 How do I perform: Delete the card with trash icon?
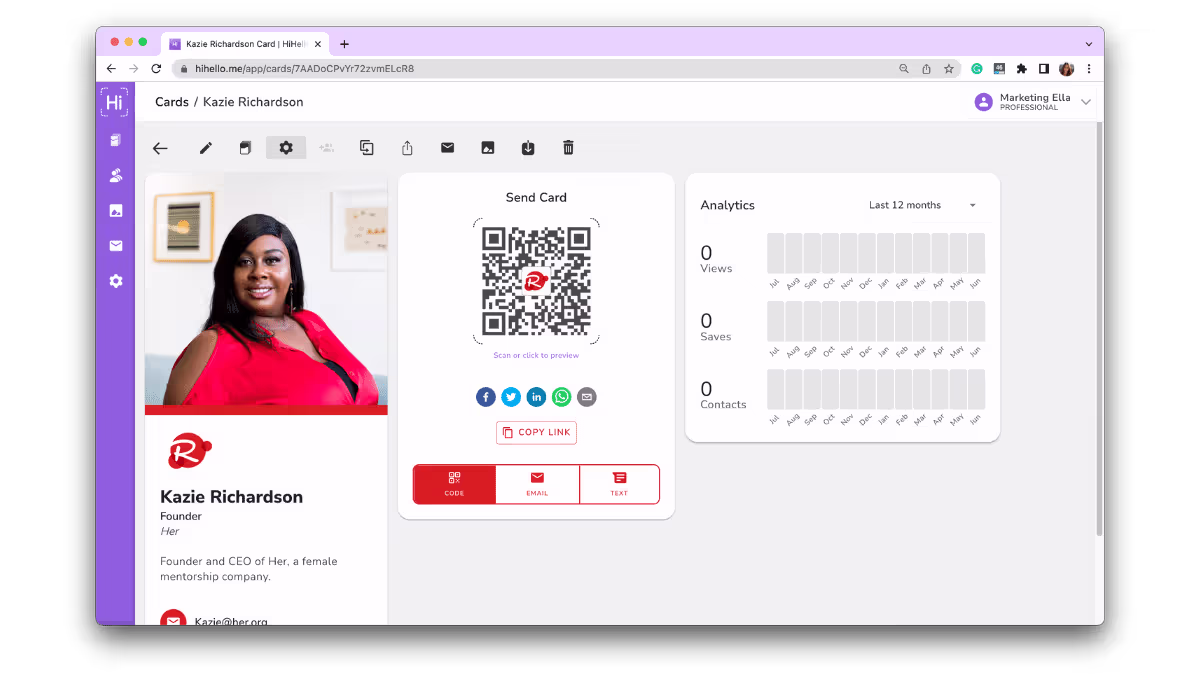pos(568,148)
